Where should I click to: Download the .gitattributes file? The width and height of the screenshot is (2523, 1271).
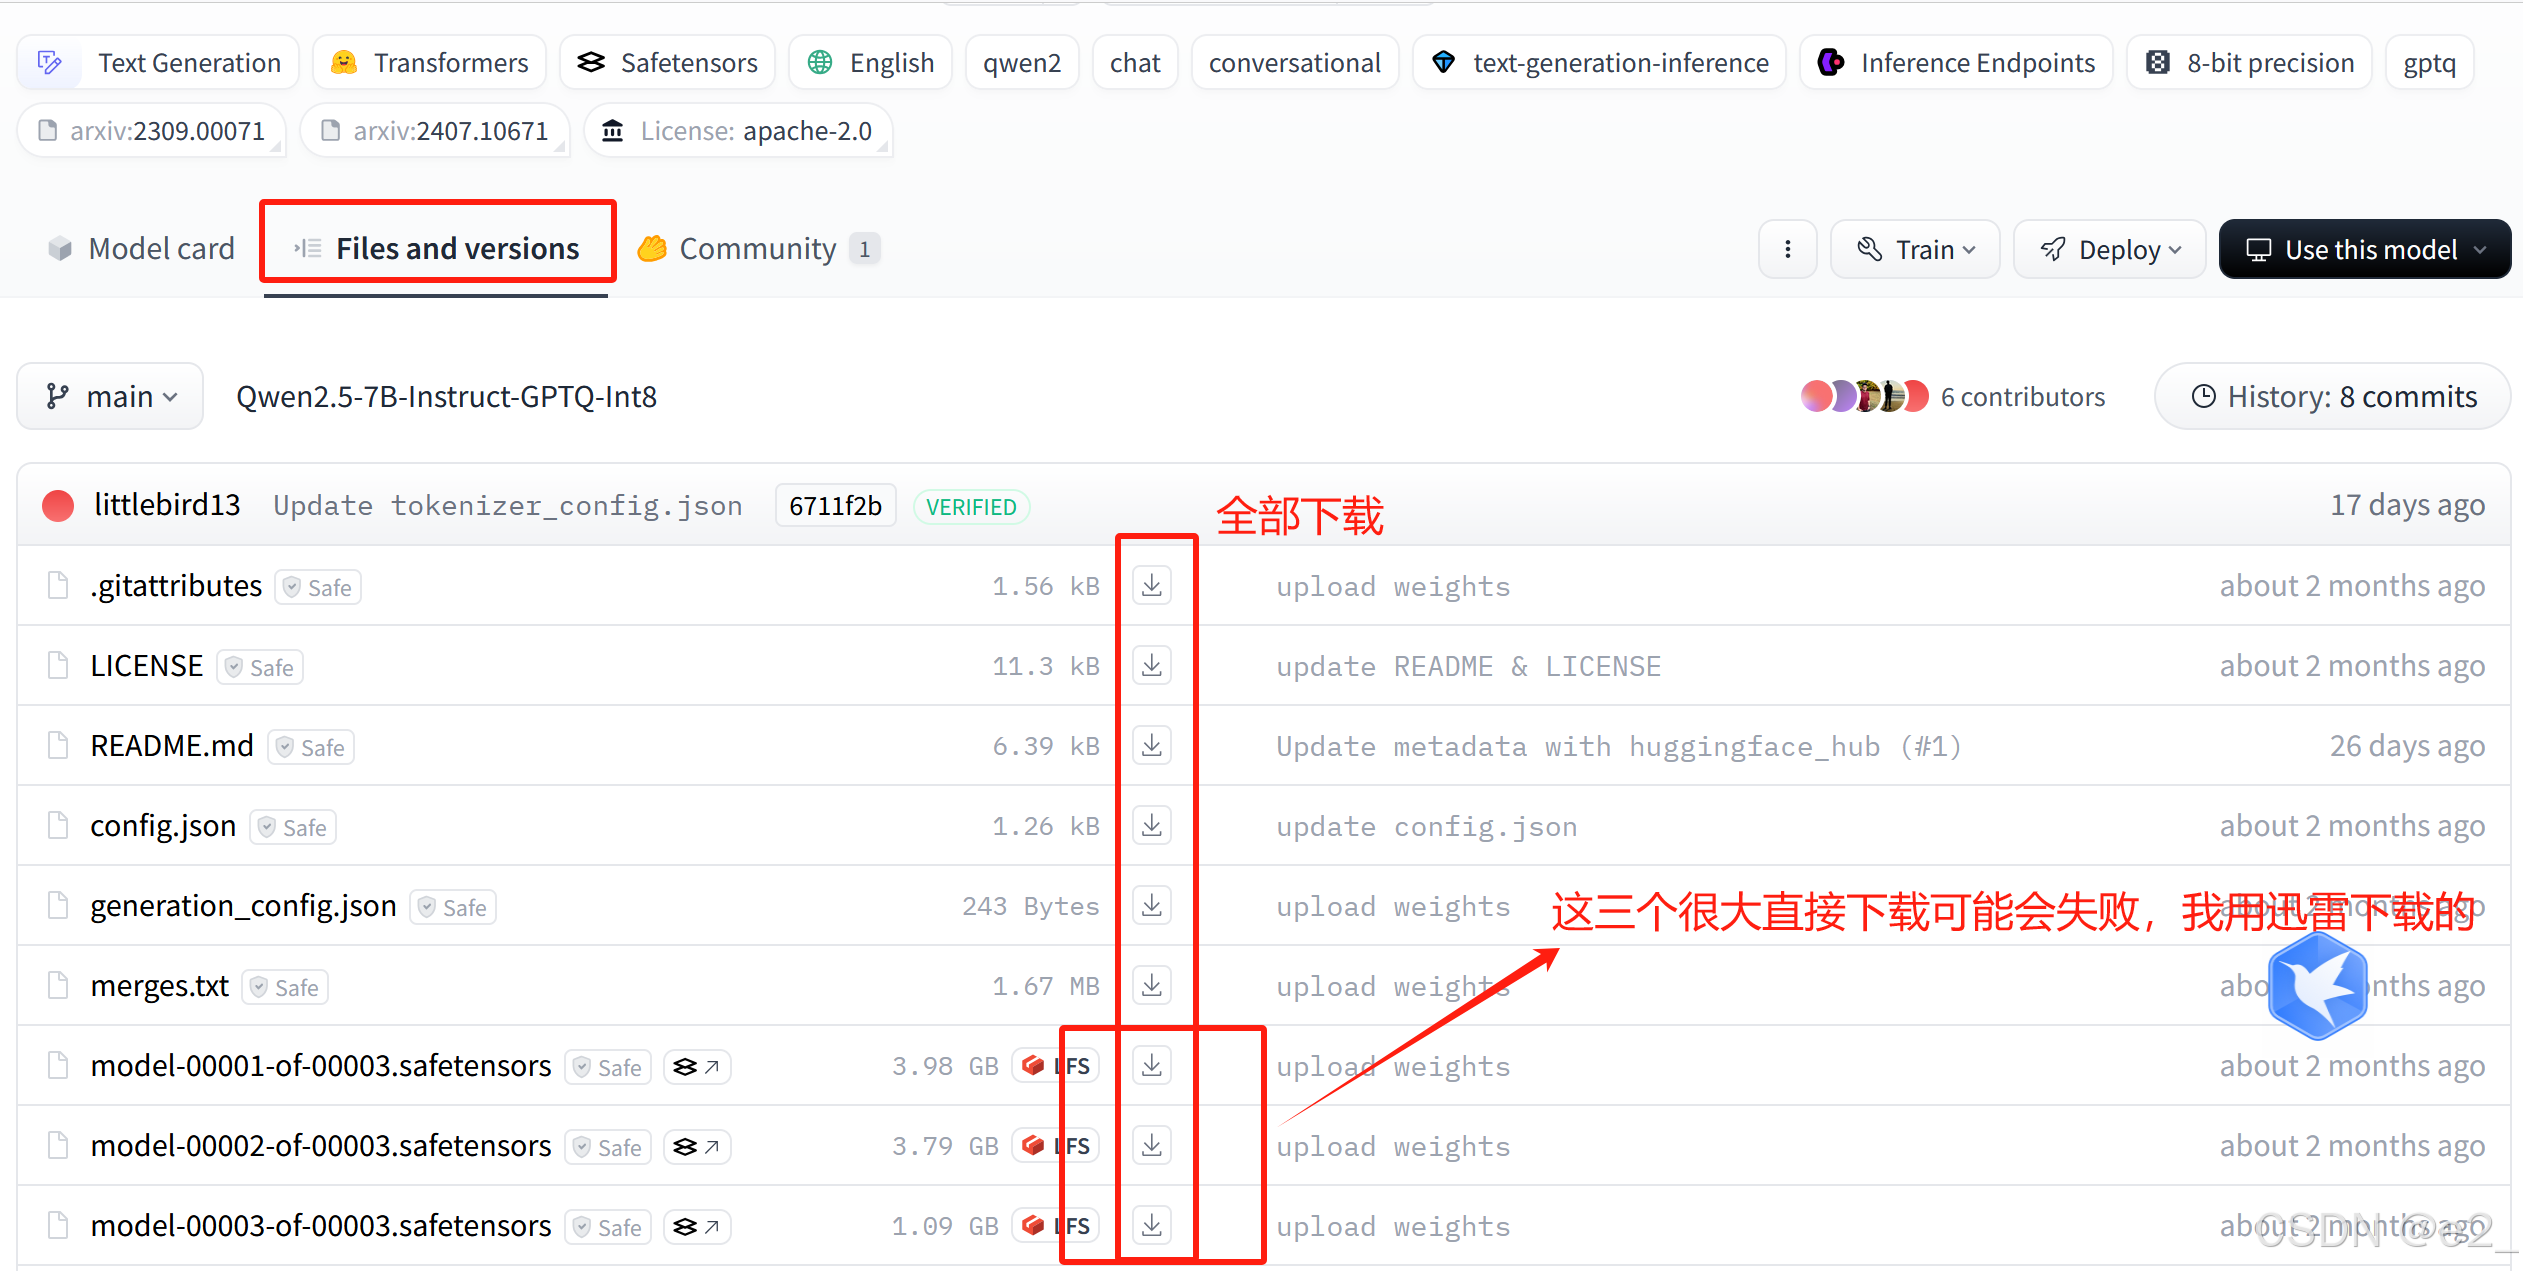(1152, 585)
